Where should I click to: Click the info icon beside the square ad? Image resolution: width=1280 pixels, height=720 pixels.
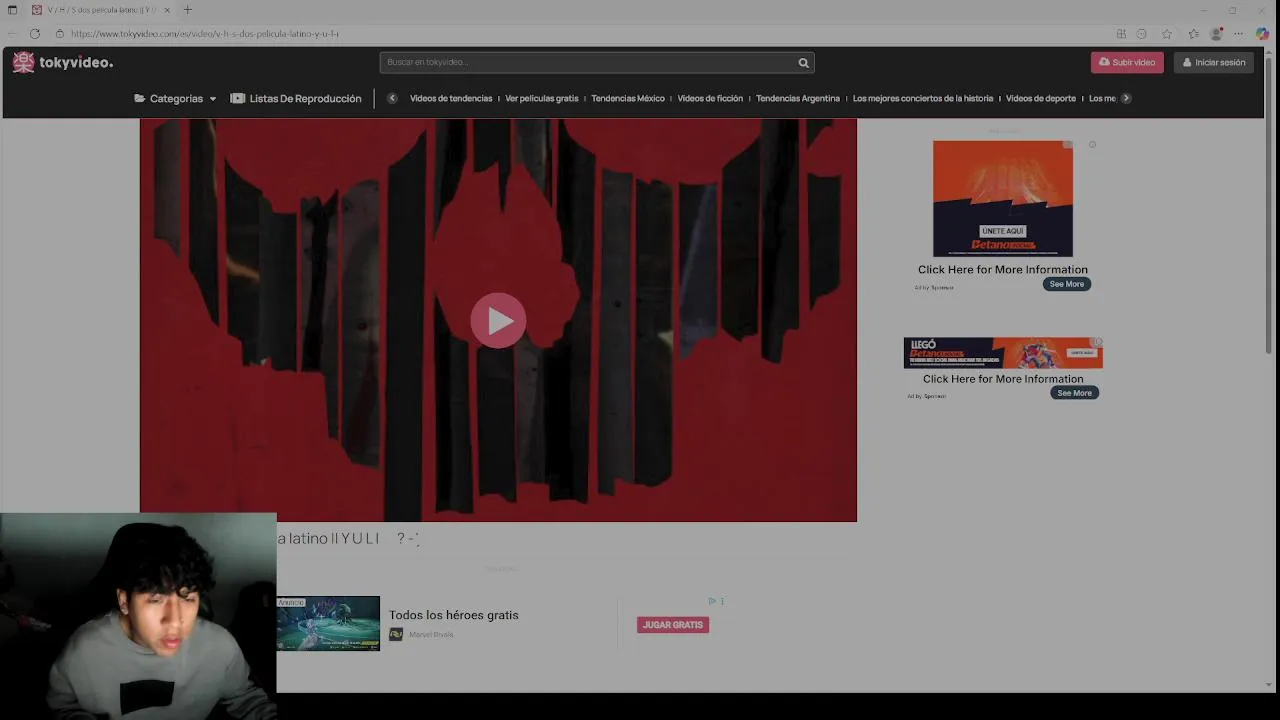(x=1092, y=145)
